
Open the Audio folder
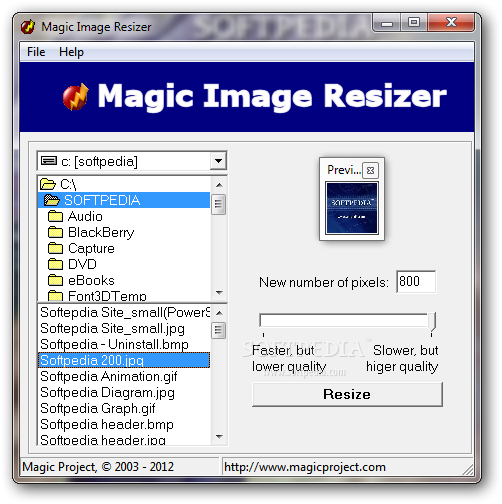click(x=124, y=216)
